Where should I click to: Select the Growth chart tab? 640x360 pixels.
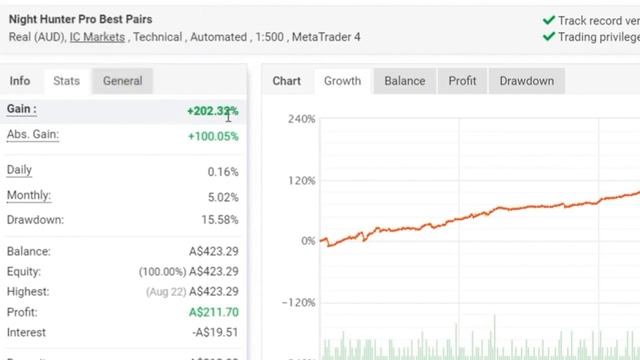[342, 81]
